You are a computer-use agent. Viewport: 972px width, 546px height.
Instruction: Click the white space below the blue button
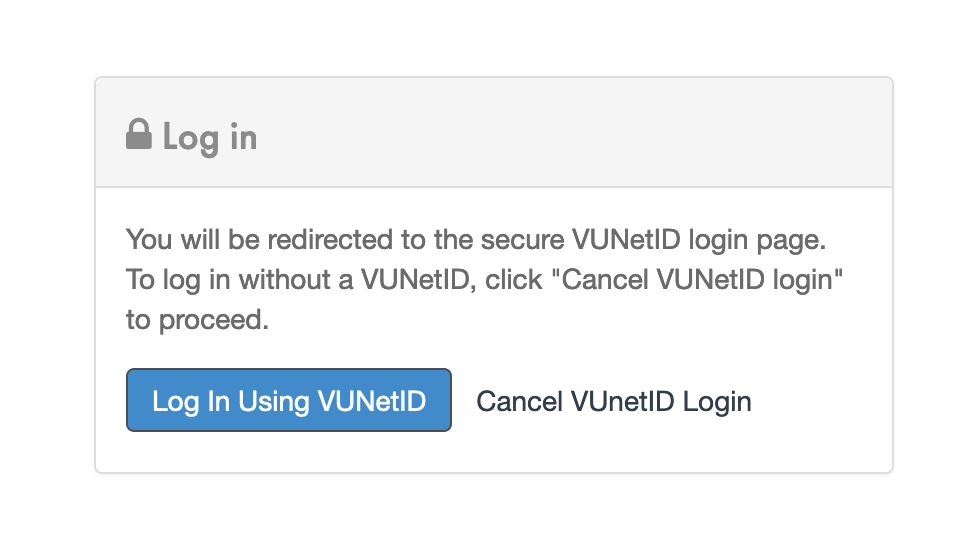coord(288,451)
